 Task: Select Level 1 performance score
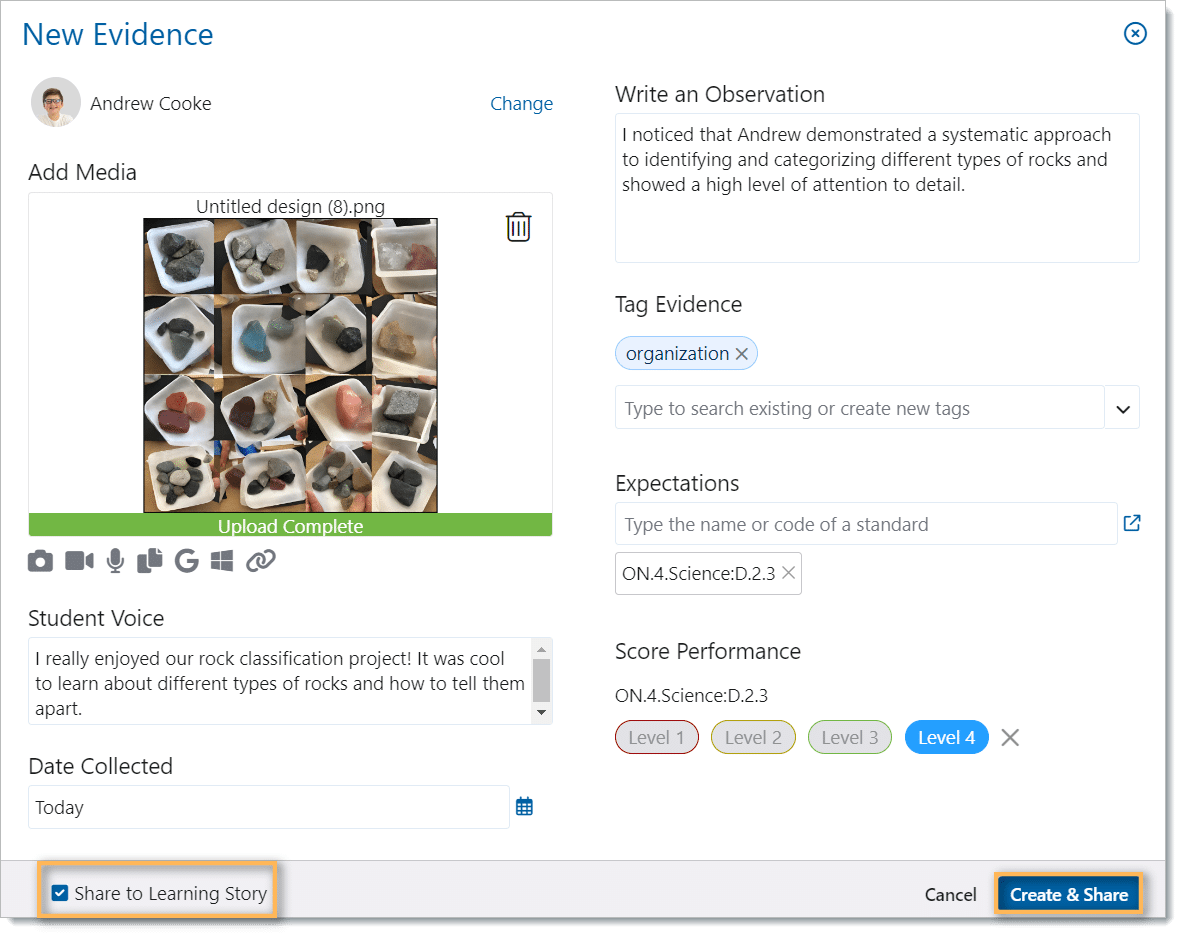coord(656,738)
